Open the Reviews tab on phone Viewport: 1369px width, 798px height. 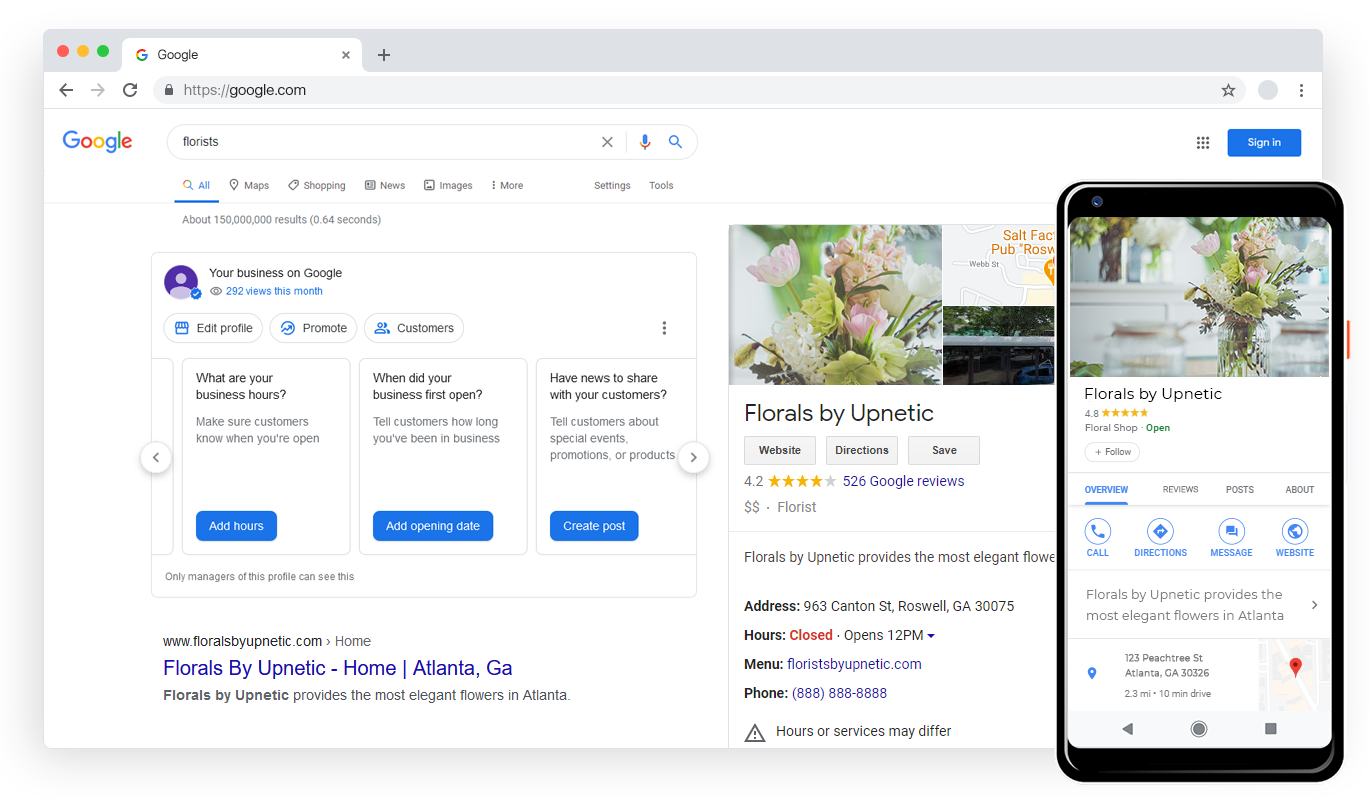[x=1180, y=490]
